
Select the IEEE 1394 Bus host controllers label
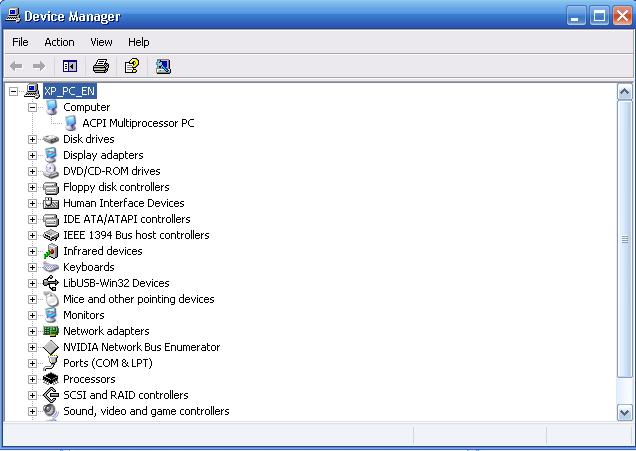[x=136, y=235]
